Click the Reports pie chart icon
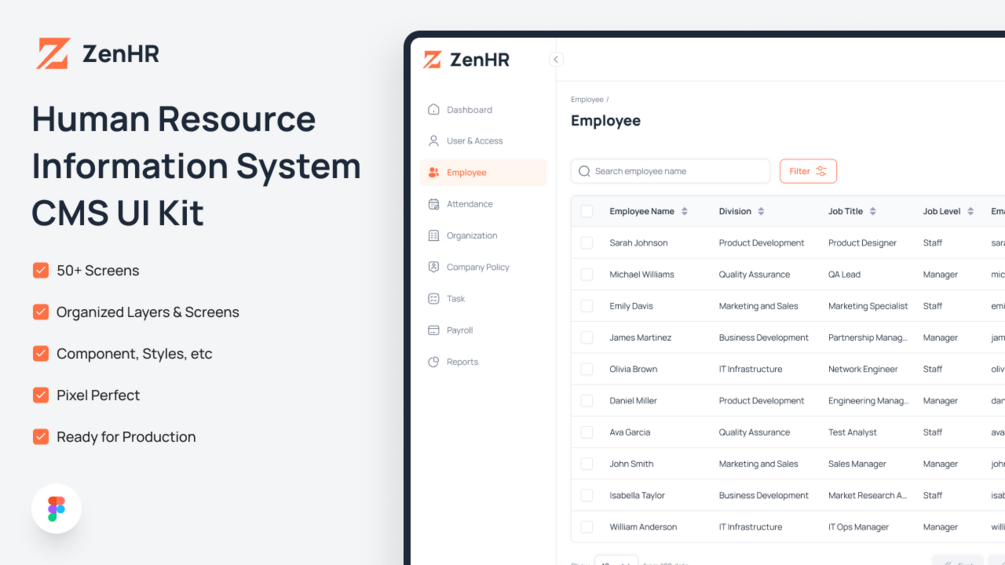Screen dimensions: 1005x565 coord(433,362)
